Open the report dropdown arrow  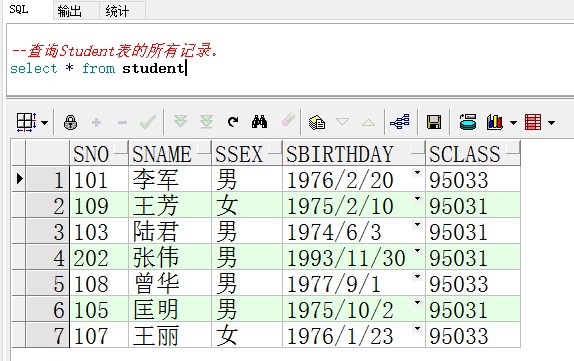551,123
